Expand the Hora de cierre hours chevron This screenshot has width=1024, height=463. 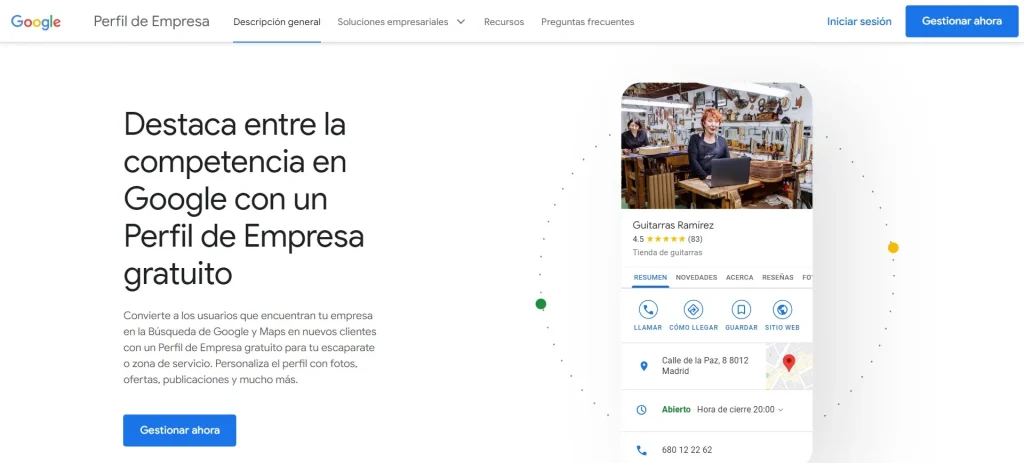pyautogui.click(x=780, y=410)
